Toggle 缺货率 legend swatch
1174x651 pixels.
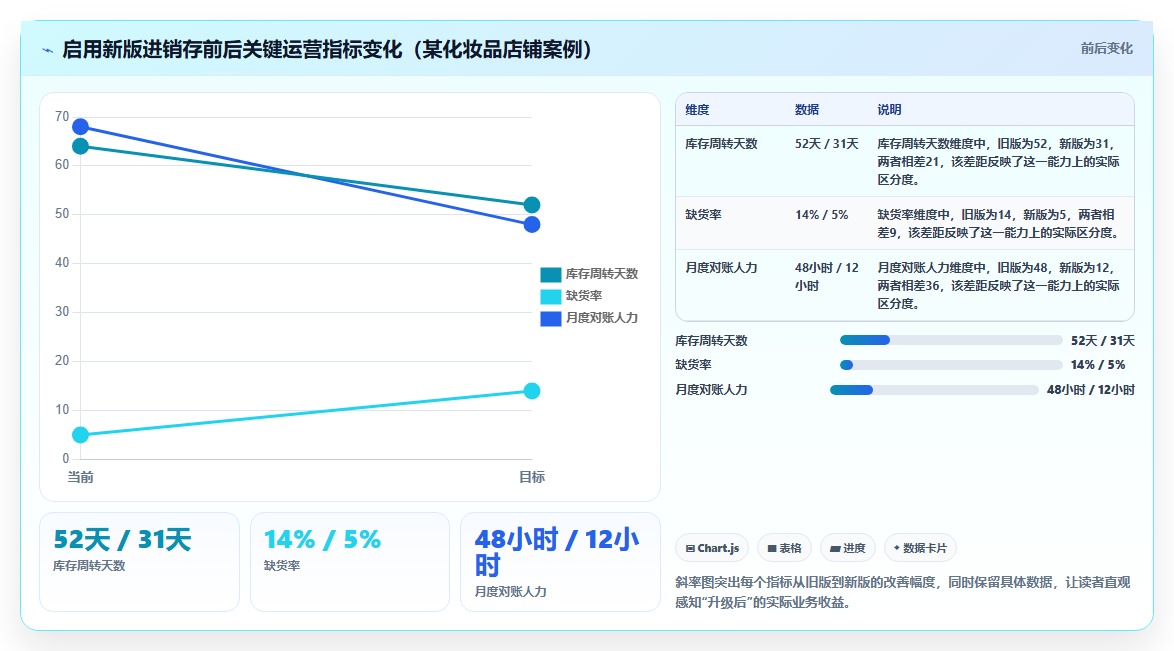pyautogui.click(x=550, y=296)
